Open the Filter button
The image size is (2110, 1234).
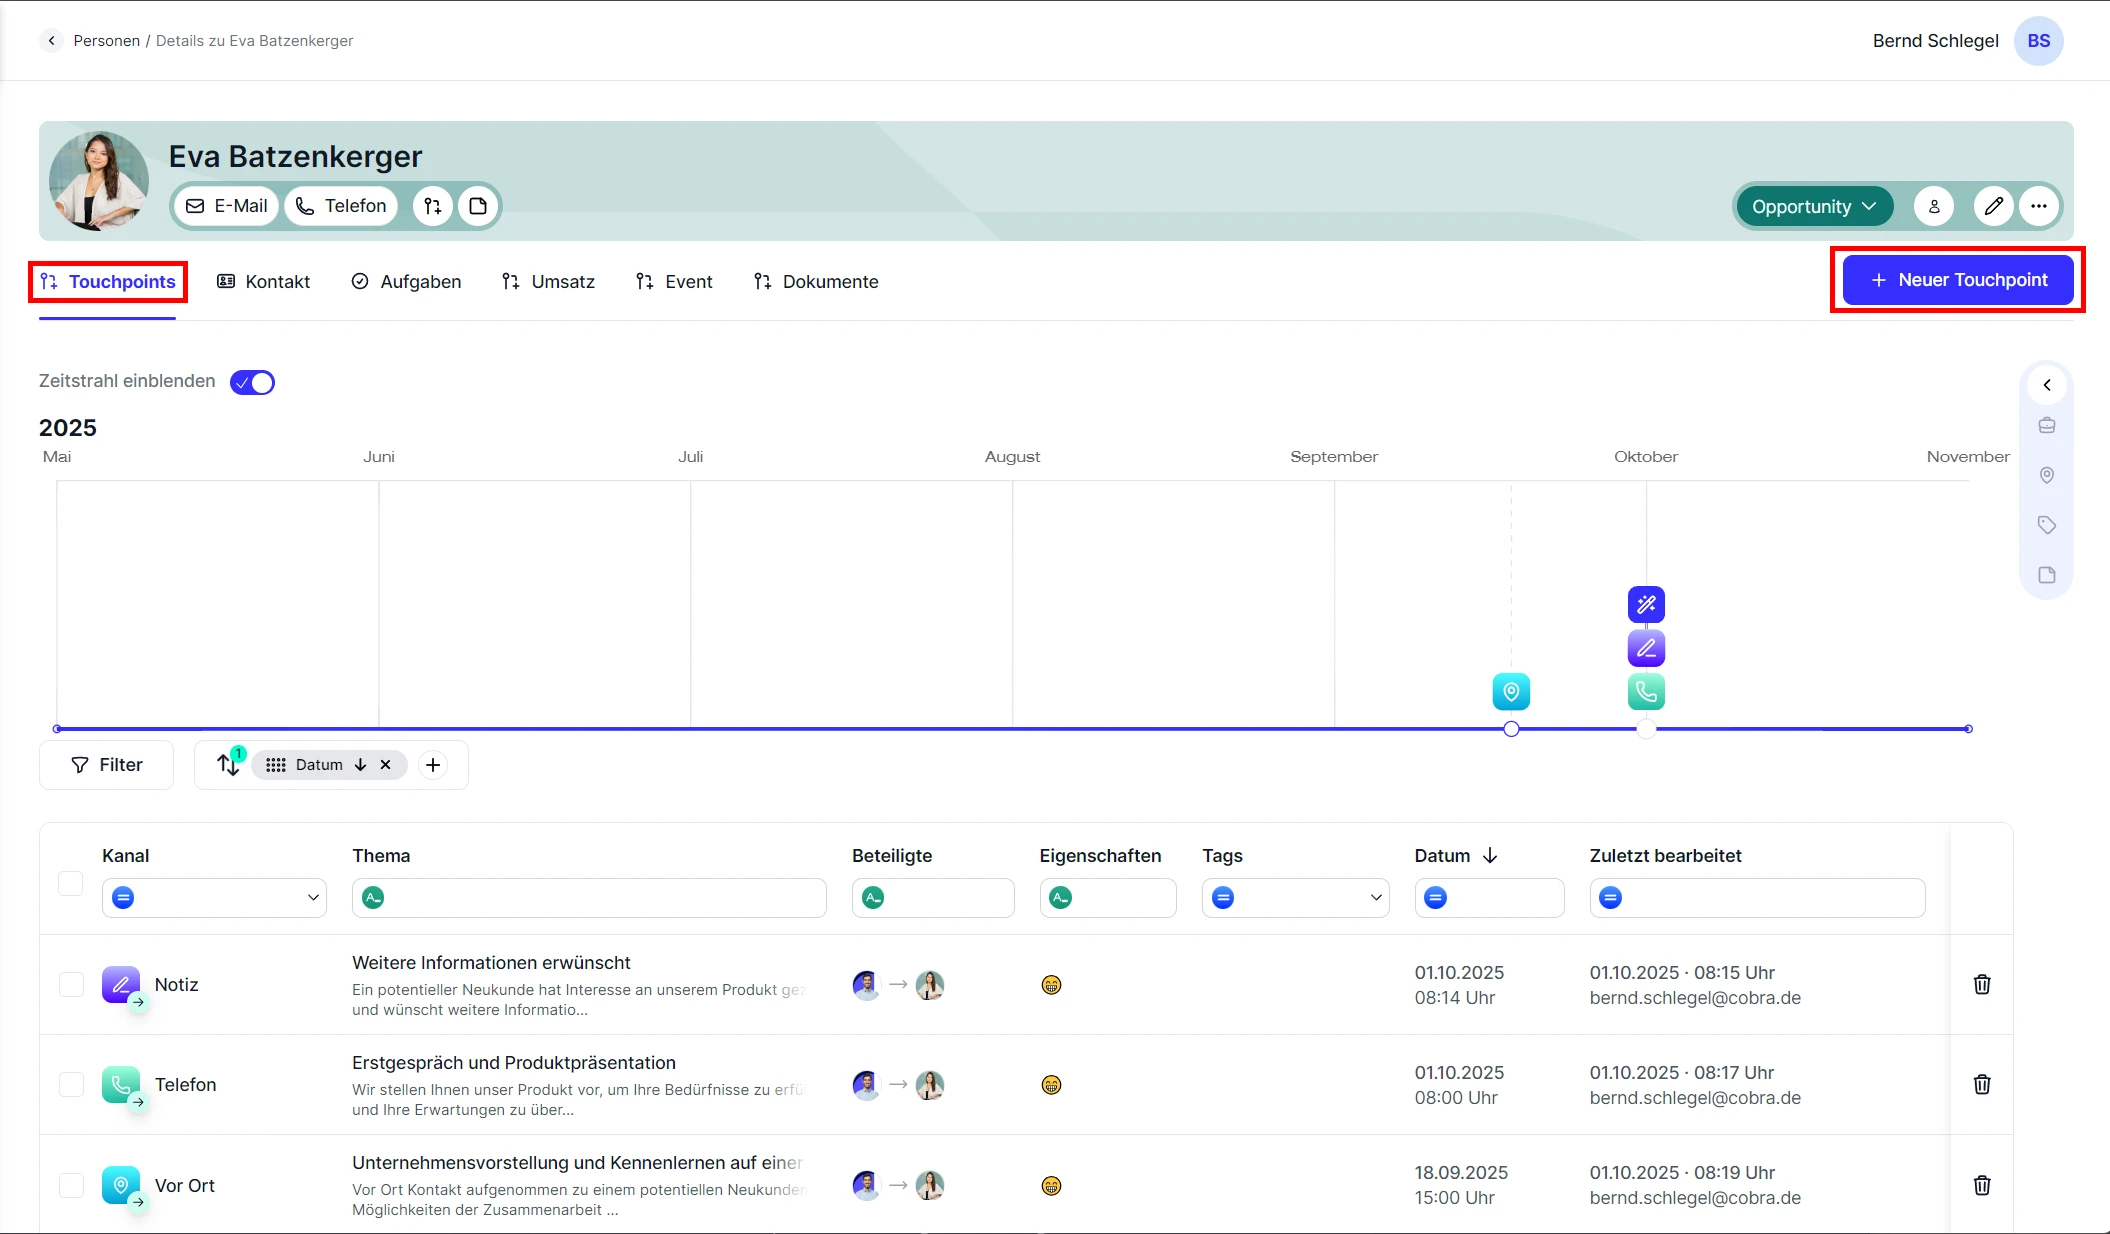(x=107, y=765)
